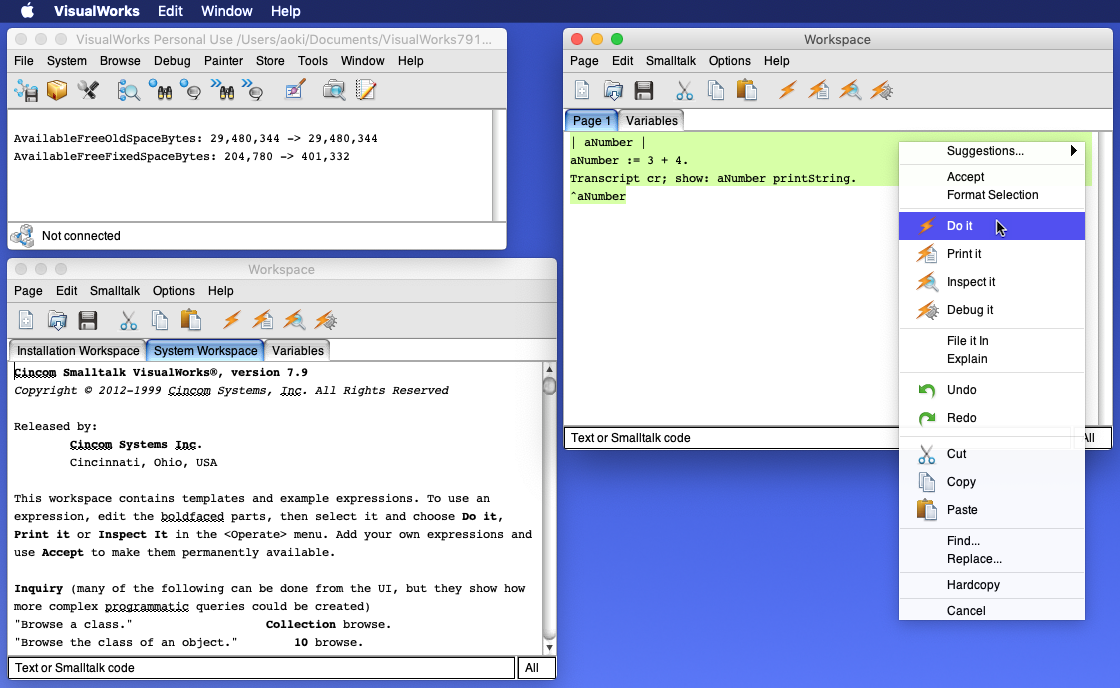1120x688 pixels.
Task: Click the Text or Smalltalk code field in System Workspace window
Action: click(261, 668)
